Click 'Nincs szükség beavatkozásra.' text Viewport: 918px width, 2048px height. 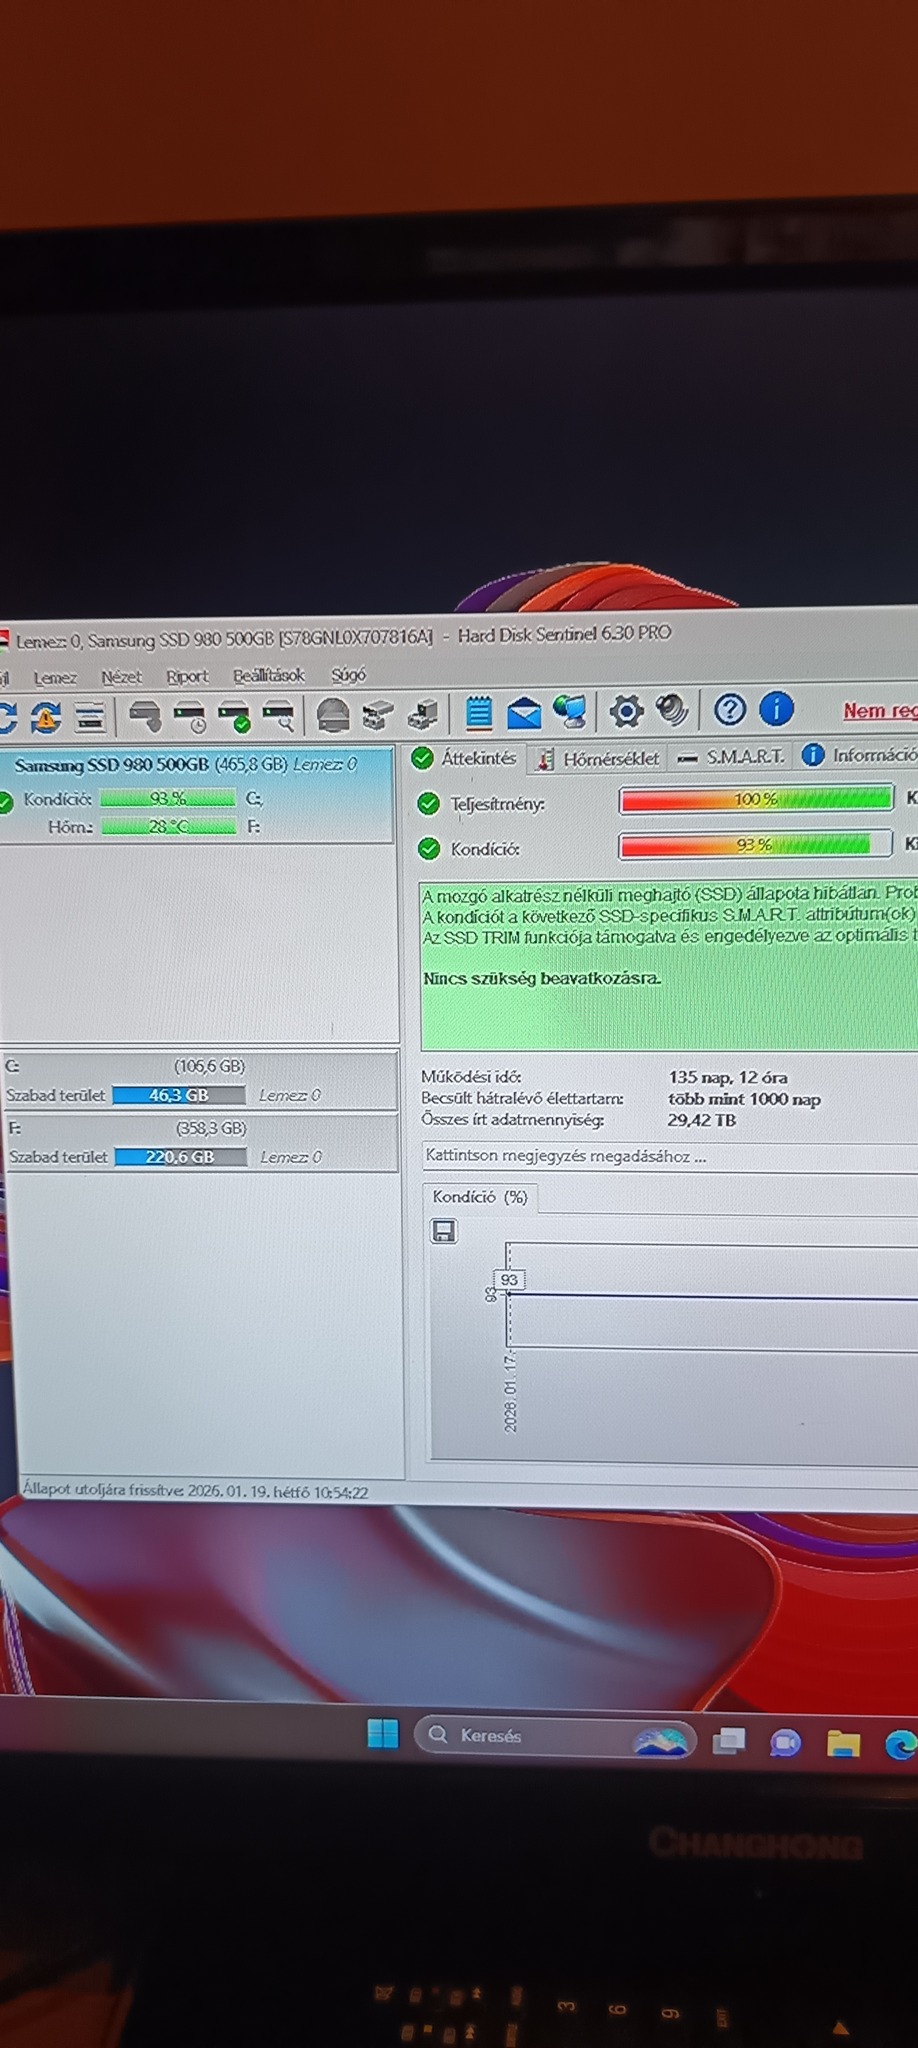(x=542, y=978)
